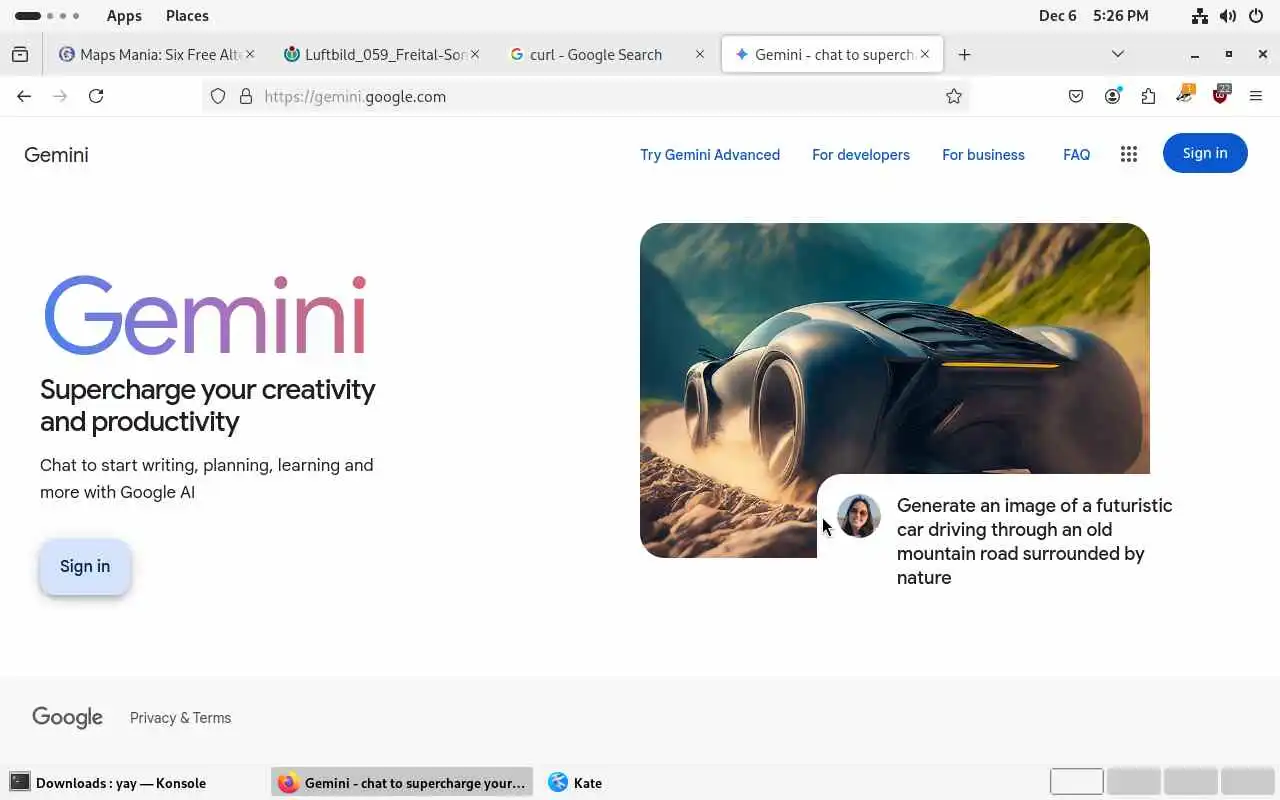
Task: Click the blue Sign in button in header
Action: click(x=1205, y=153)
